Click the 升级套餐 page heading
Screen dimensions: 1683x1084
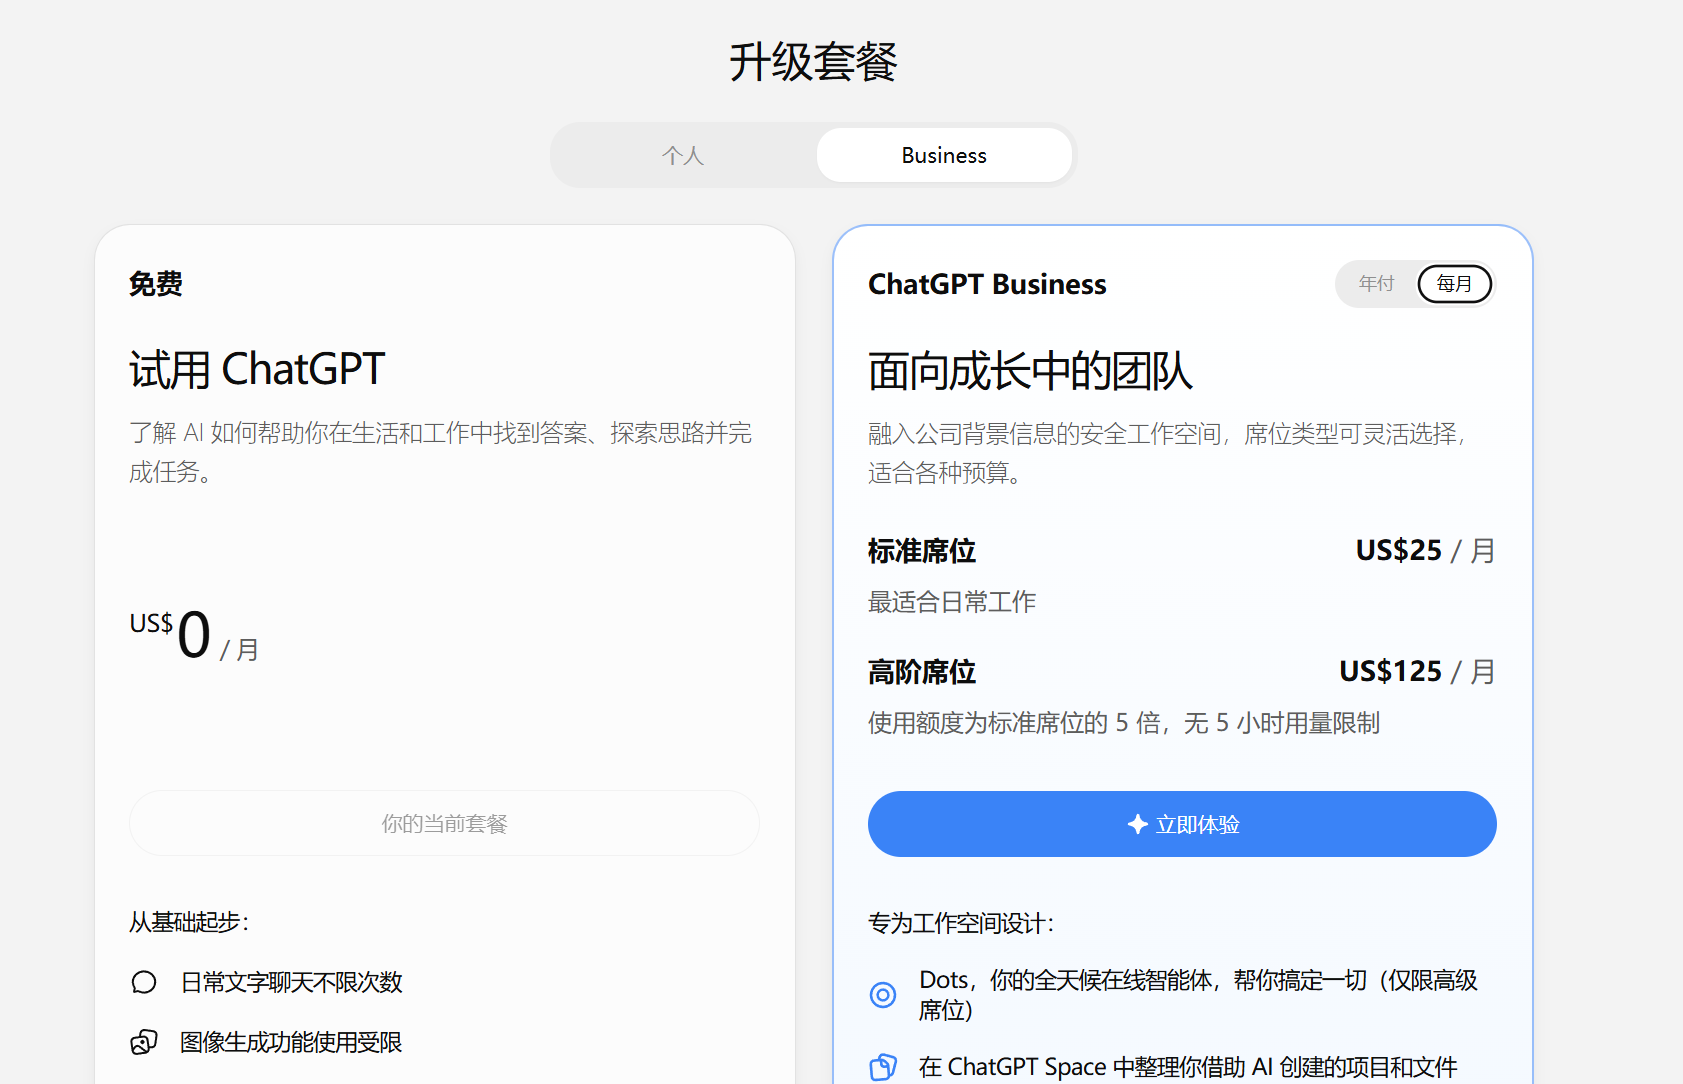[813, 62]
